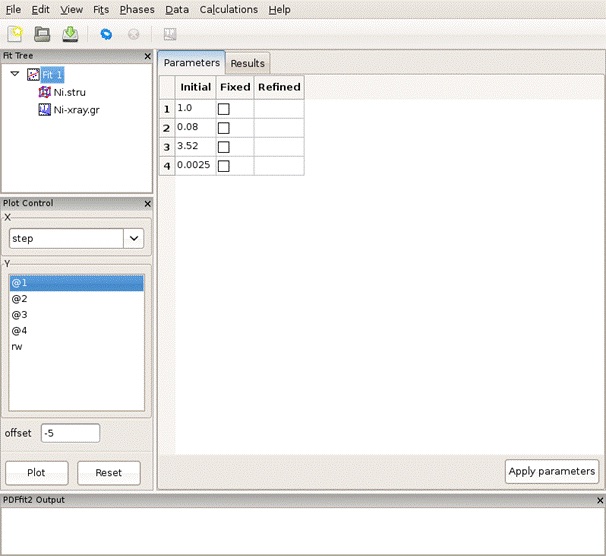Start the refinement with the blue gear icon
This screenshot has height=556, width=606.
106,34
